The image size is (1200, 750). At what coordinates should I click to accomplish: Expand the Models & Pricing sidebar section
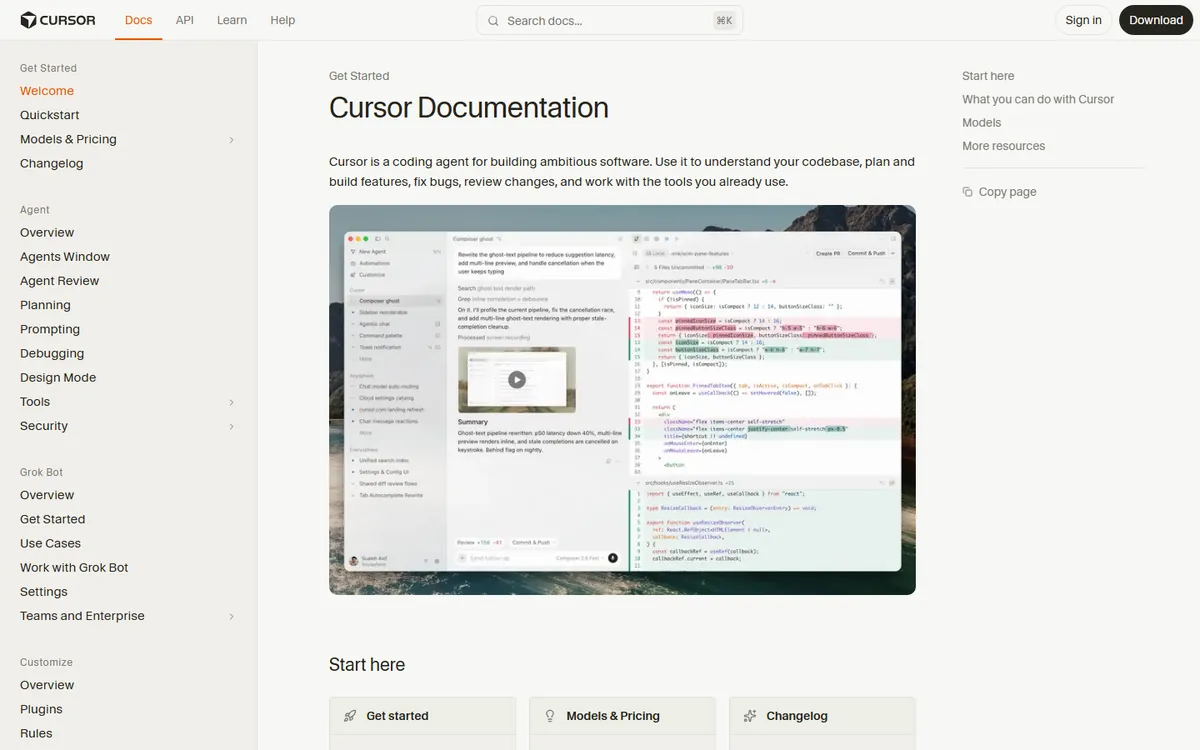[231, 140]
